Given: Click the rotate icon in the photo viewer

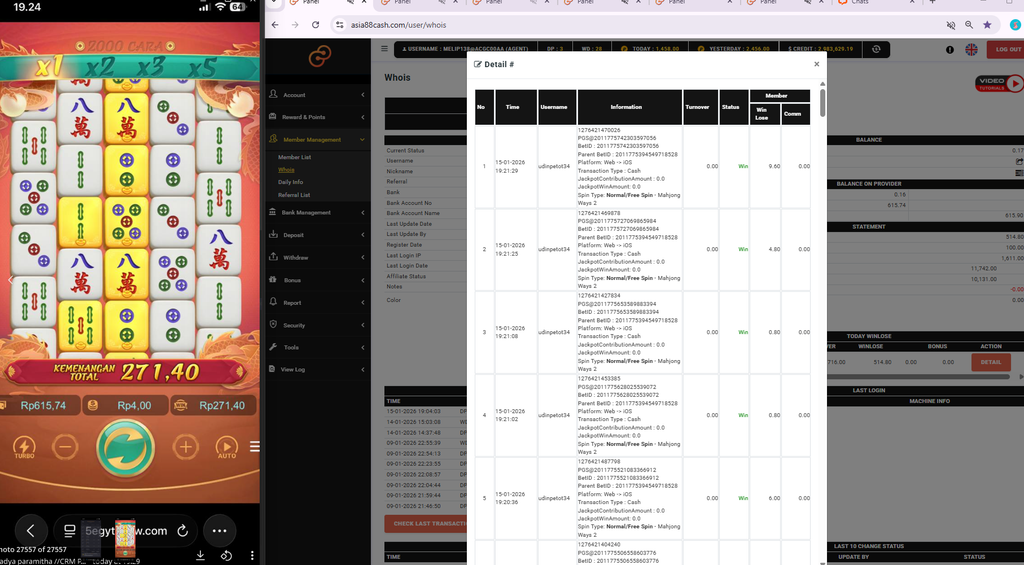Looking at the screenshot, I should click(226, 556).
